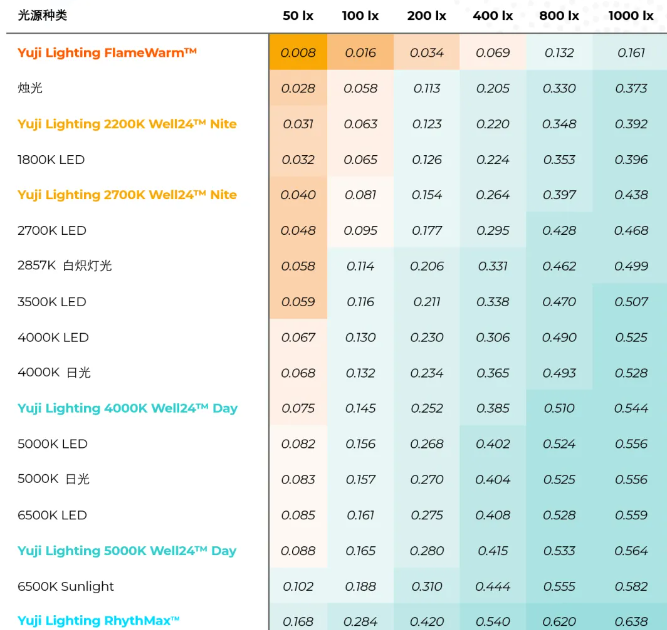Select the 0.397 cell

point(559,195)
